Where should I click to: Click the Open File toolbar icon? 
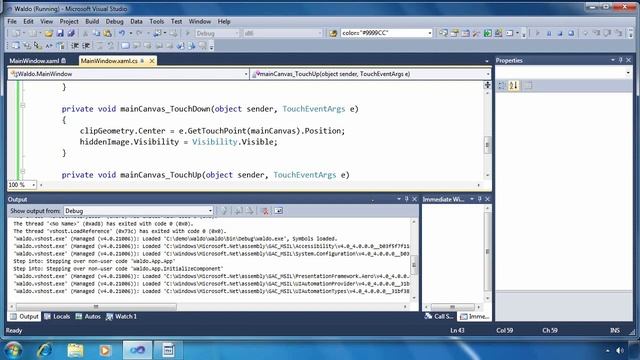[x=49, y=33]
